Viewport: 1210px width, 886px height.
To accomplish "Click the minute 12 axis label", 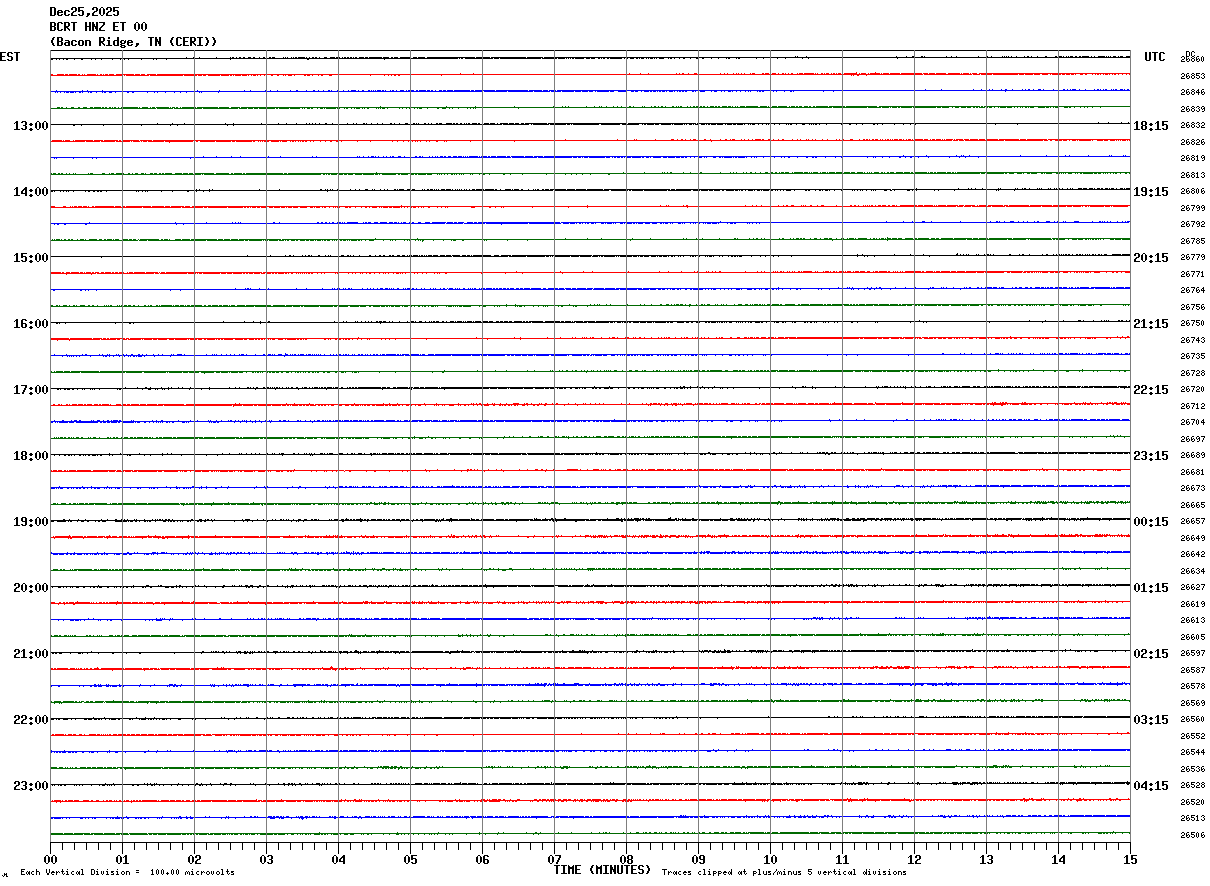I will click(914, 859).
